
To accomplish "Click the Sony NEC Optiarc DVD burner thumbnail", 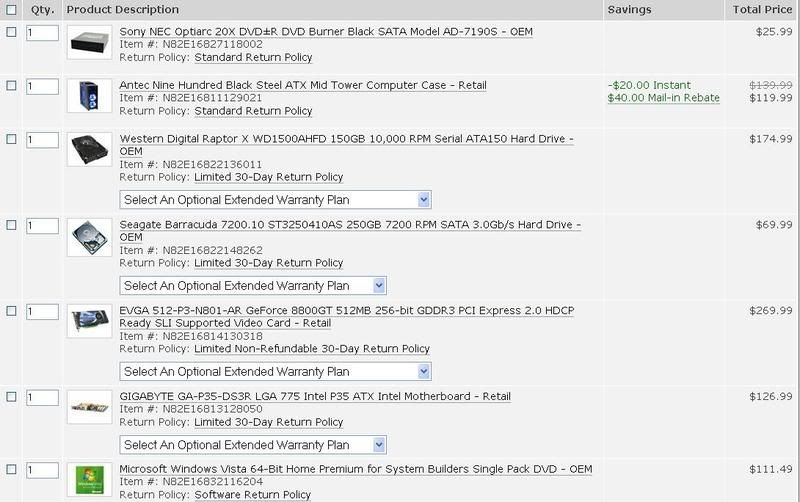I will click(x=89, y=44).
